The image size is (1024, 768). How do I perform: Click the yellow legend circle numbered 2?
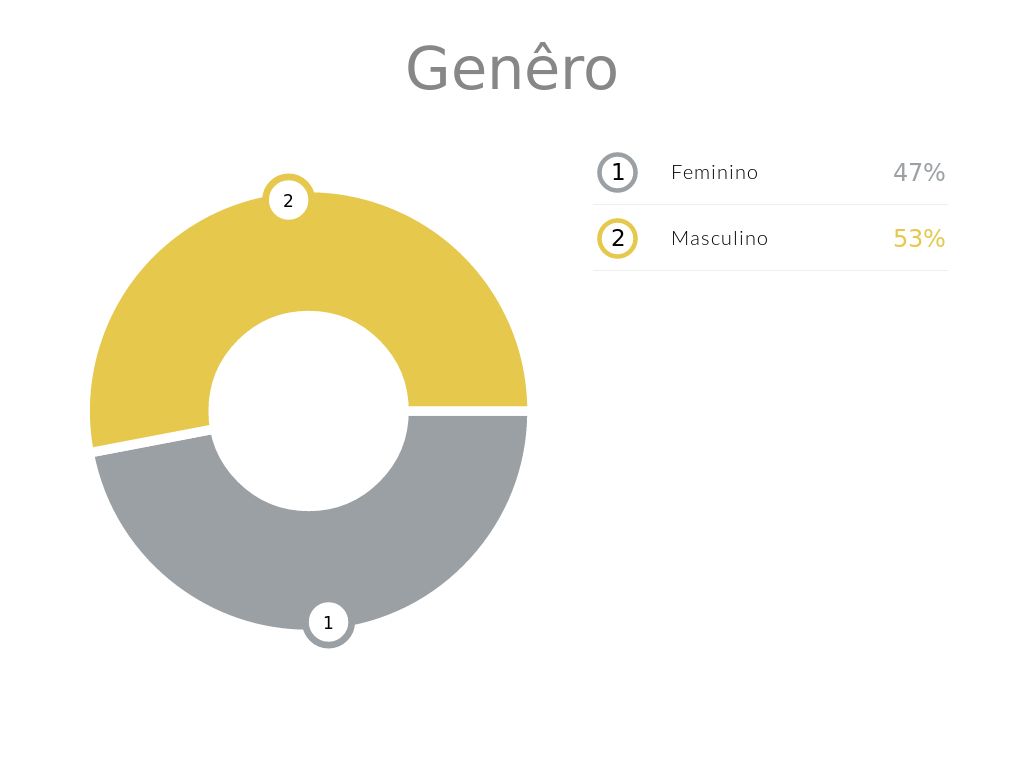618,238
